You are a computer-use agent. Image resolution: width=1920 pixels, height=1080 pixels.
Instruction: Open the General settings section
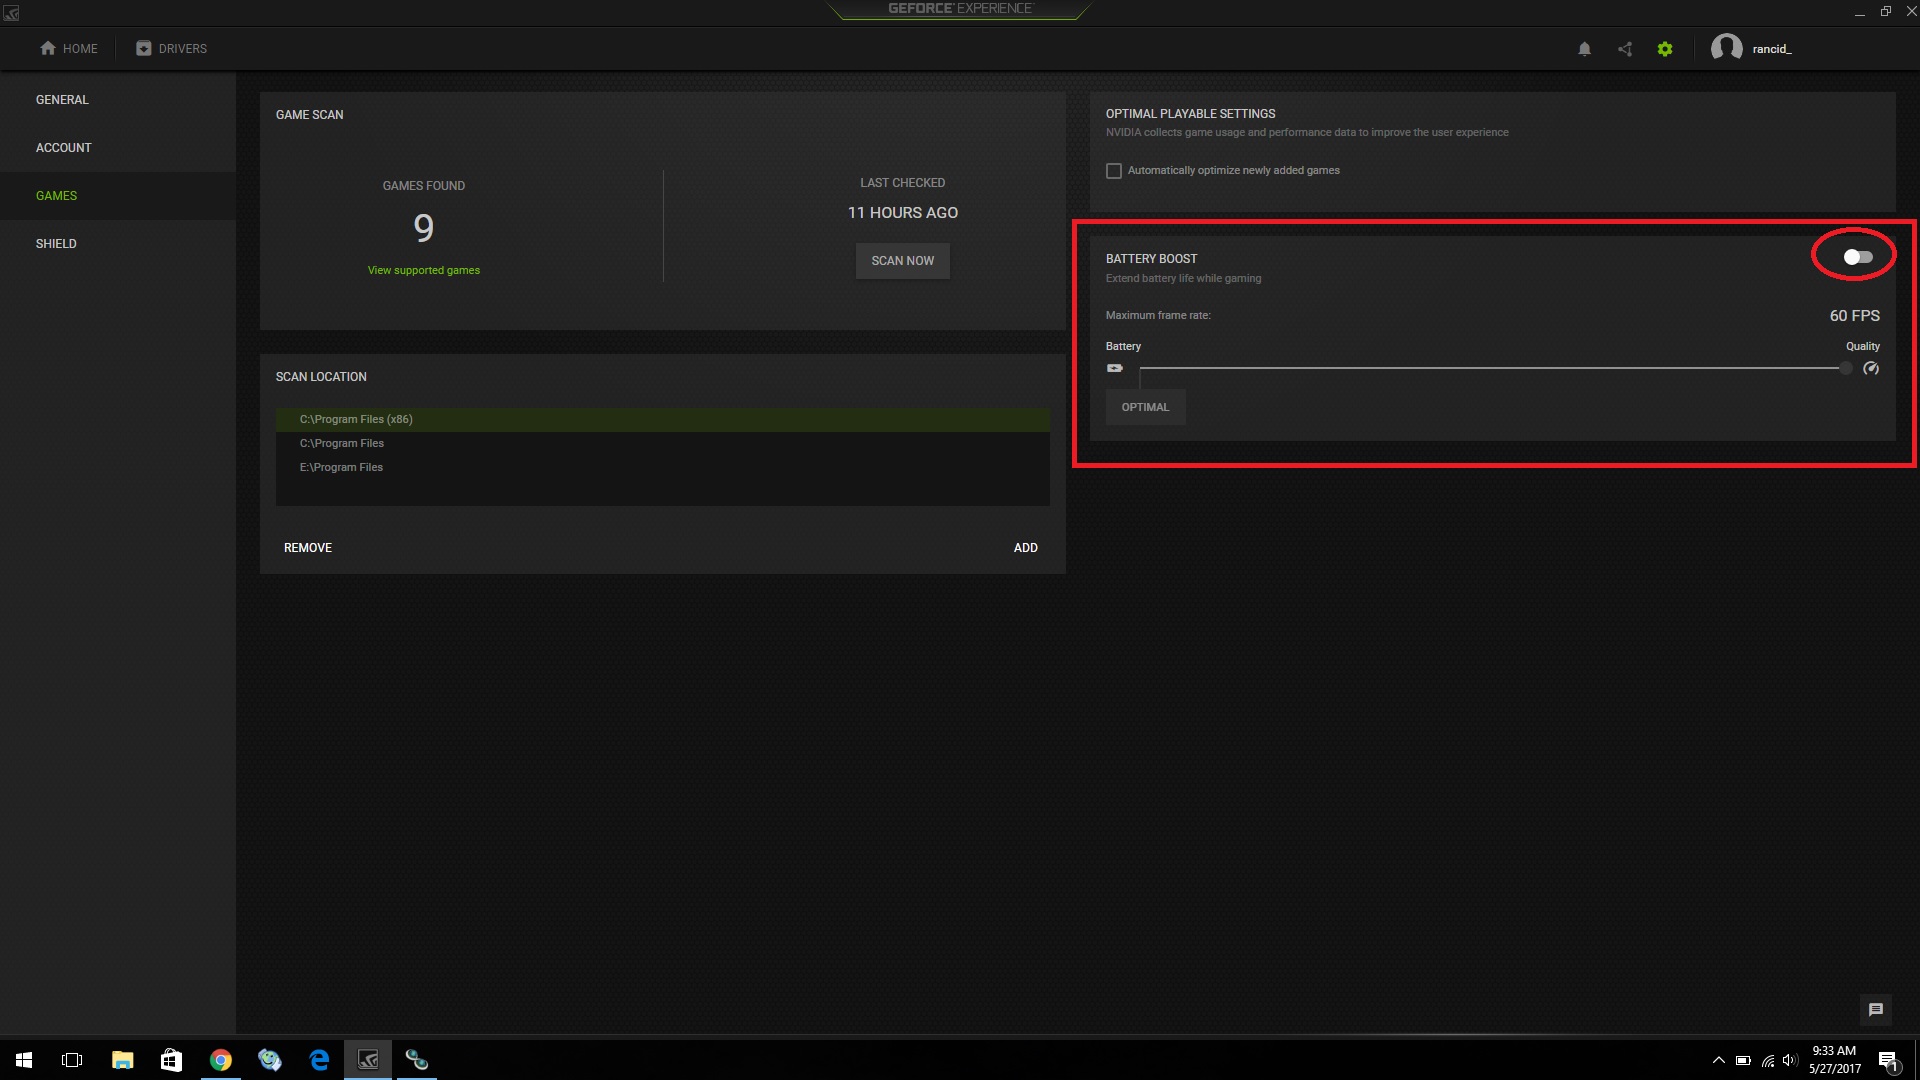tap(62, 100)
